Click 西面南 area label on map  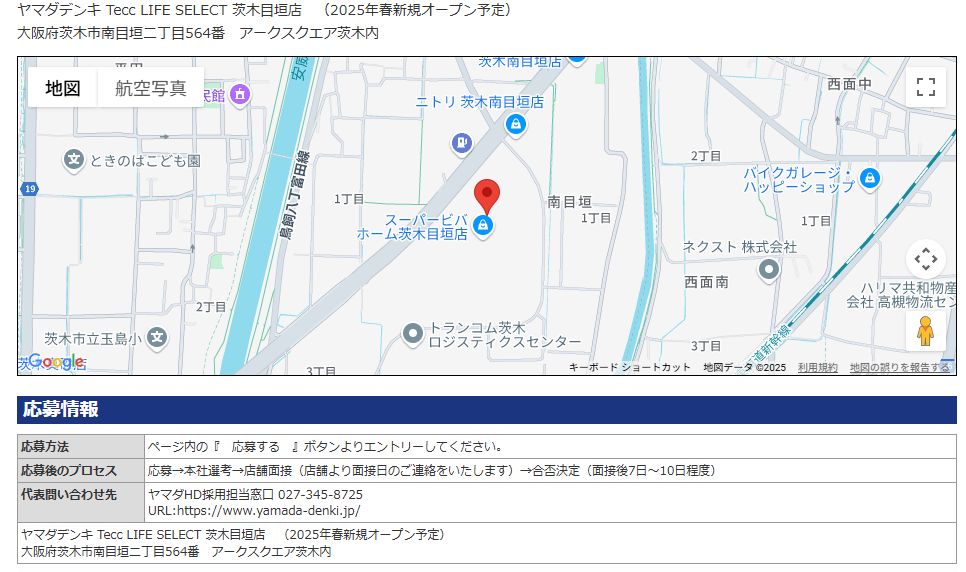(x=707, y=282)
